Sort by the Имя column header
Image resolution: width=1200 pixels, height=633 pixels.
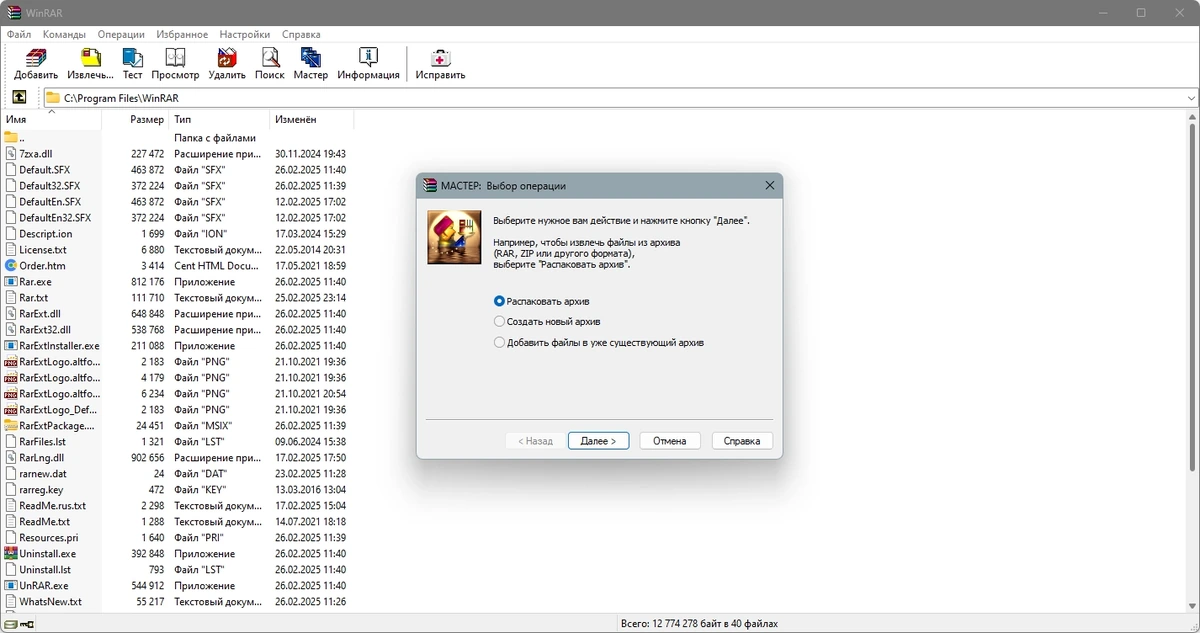[51, 119]
